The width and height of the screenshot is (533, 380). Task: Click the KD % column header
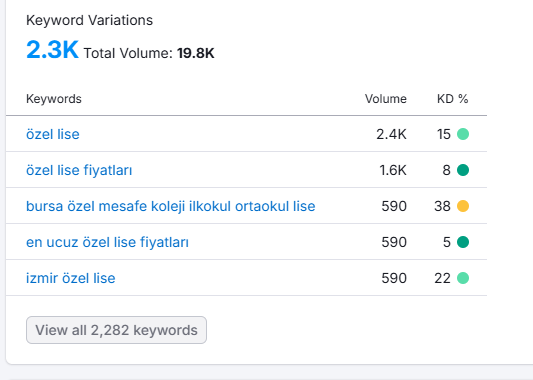coord(453,99)
